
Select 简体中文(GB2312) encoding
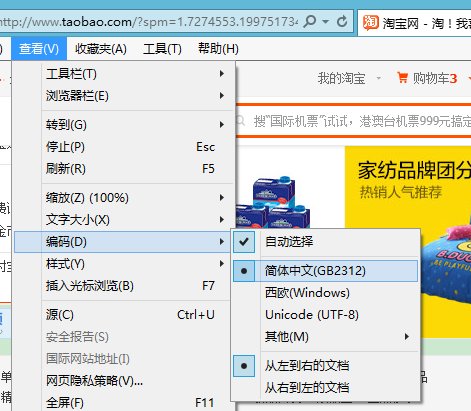pyautogui.click(x=325, y=271)
